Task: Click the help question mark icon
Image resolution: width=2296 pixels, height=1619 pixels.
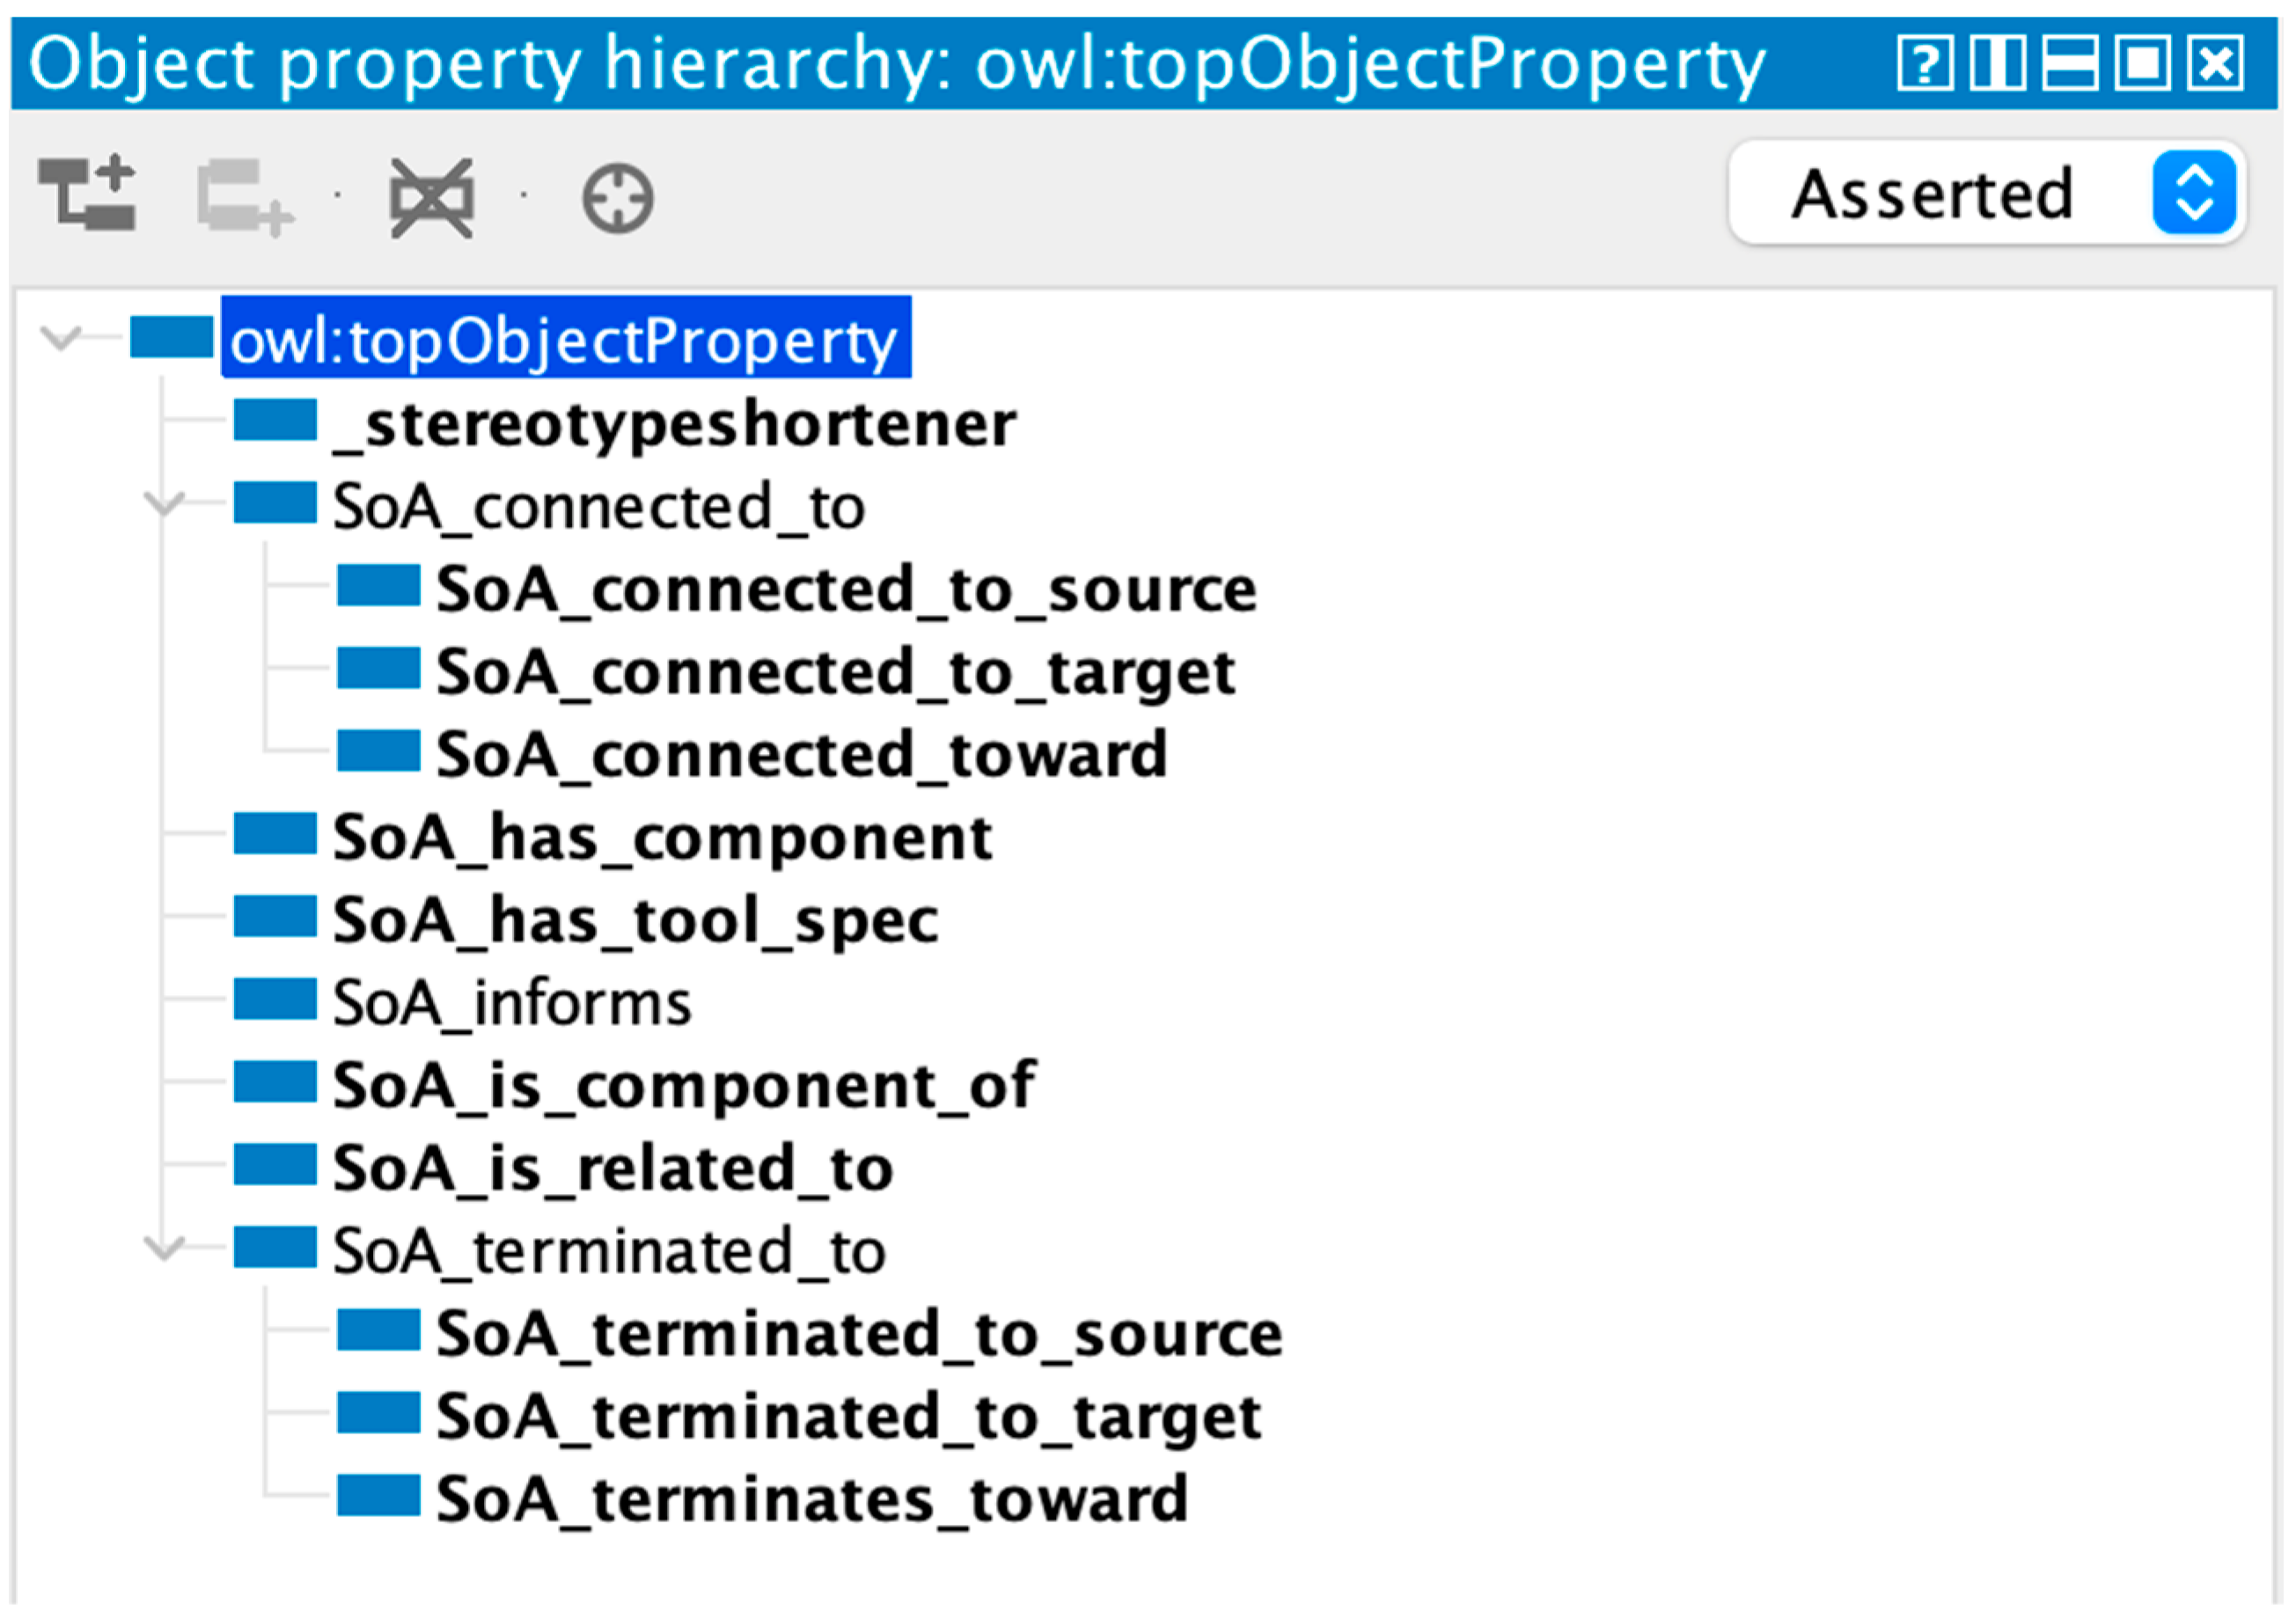Action: pyautogui.click(x=1923, y=64)
